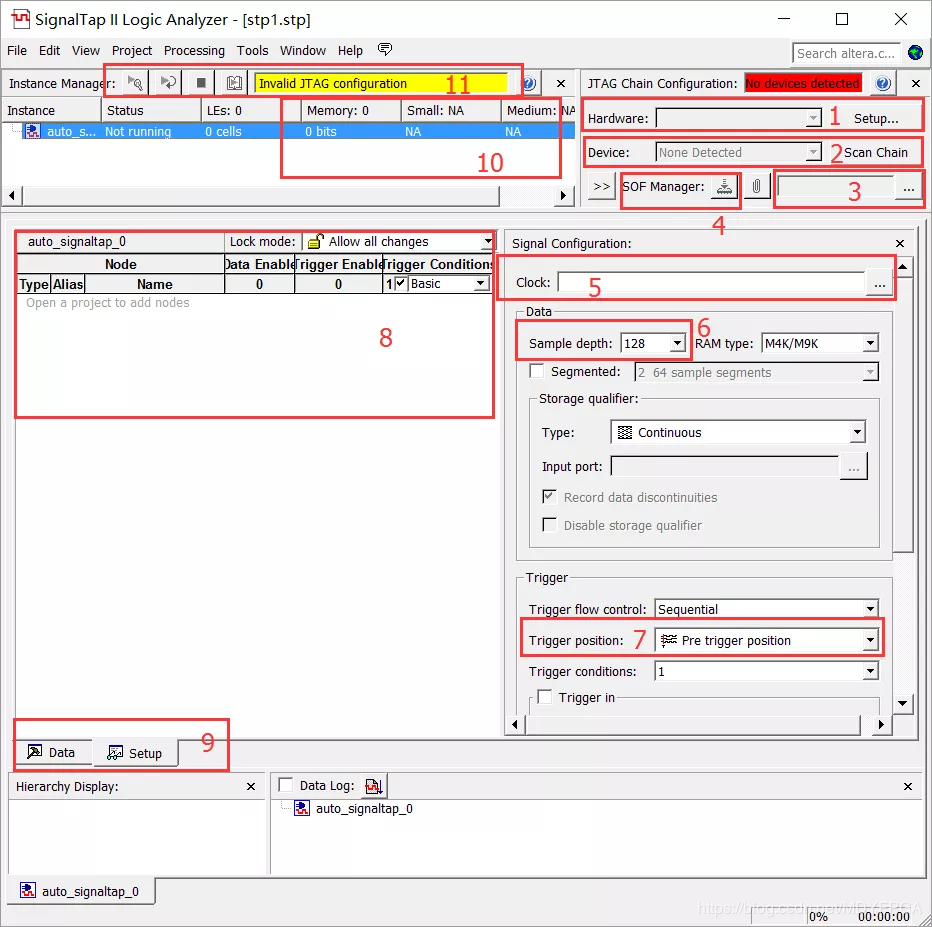Switch to the Setup tab
This screenshot has height=927, width=932.
click(x=136, y=753)
